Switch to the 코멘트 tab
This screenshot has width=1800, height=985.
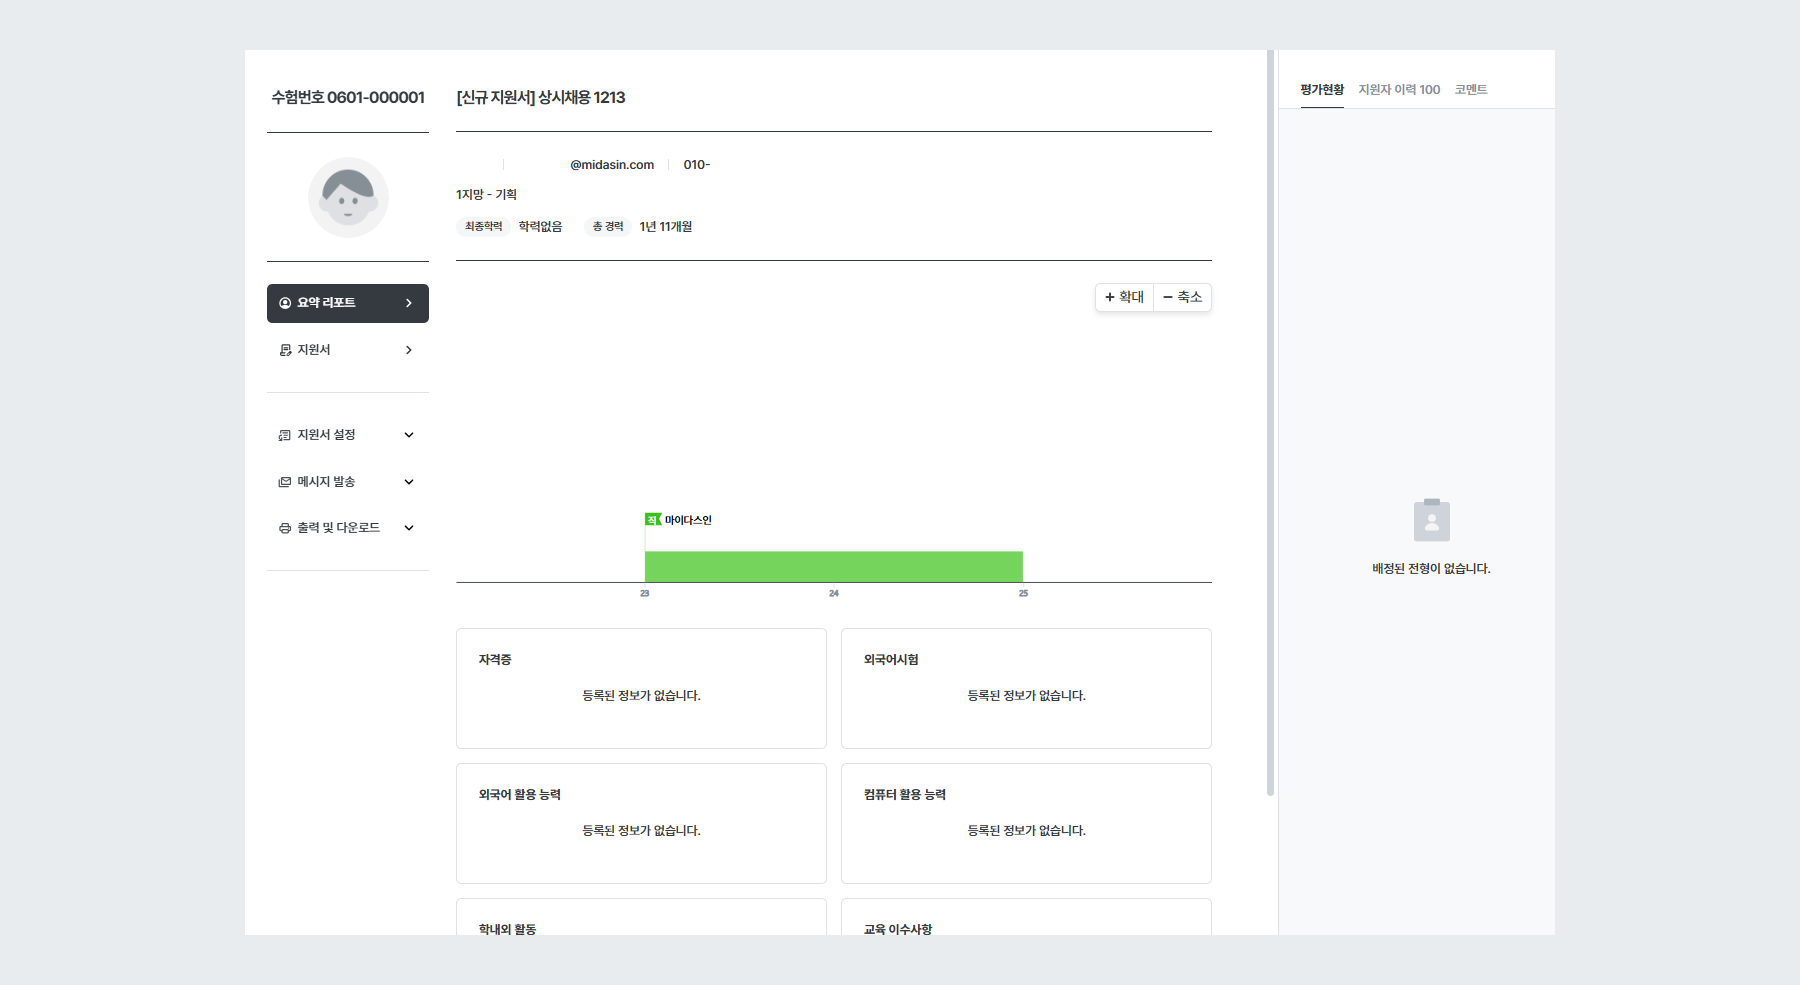pos(1471,90)
